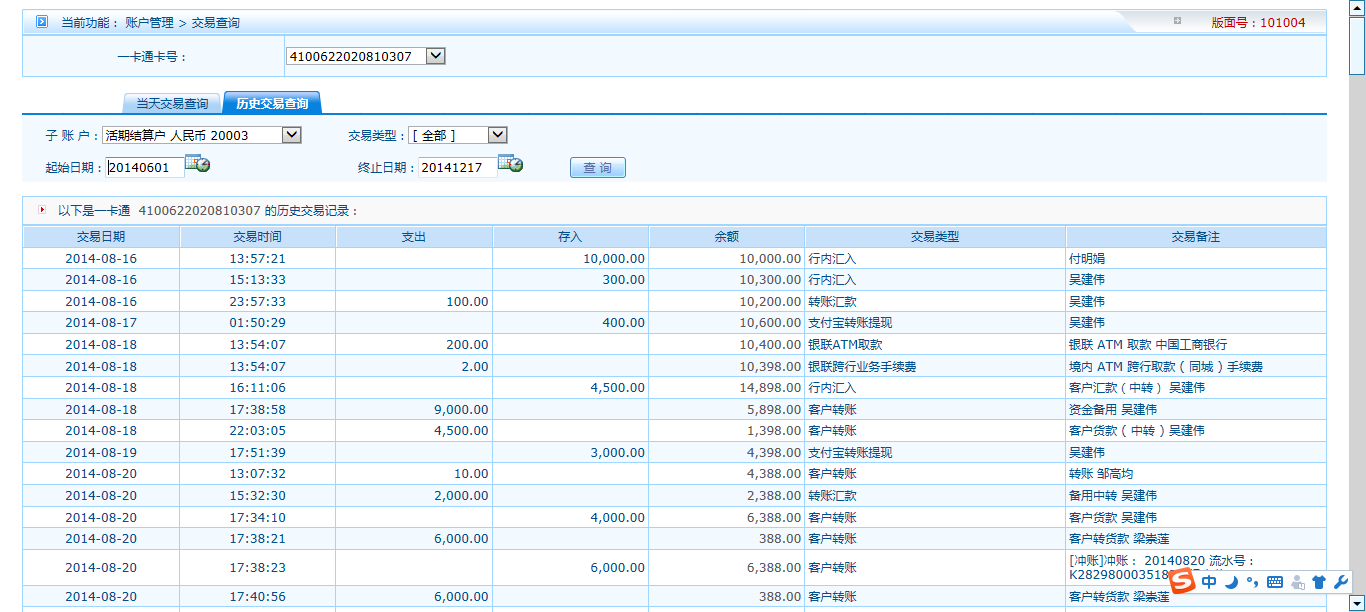Expand the 一卡通卡号 card number dropdown
The width and height of the screenshot is (1366, 612).
click(x=435, y=57)
